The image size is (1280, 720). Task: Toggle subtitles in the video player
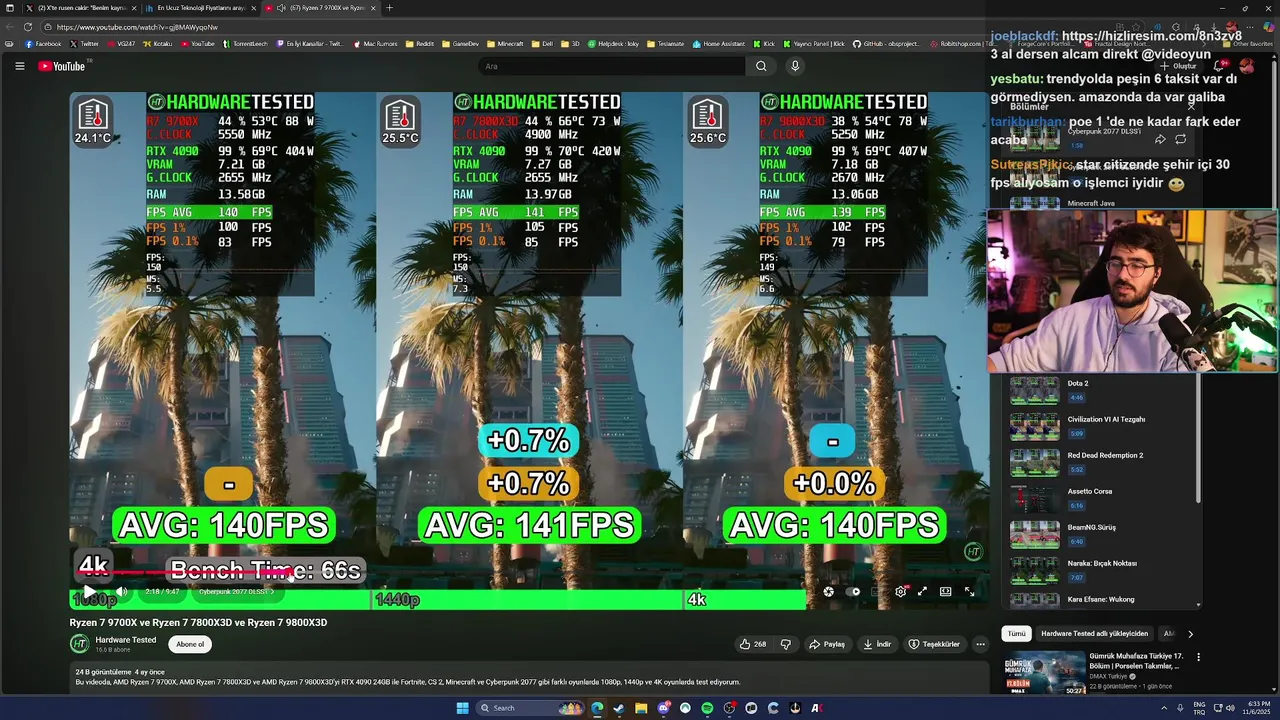point(877,592)
